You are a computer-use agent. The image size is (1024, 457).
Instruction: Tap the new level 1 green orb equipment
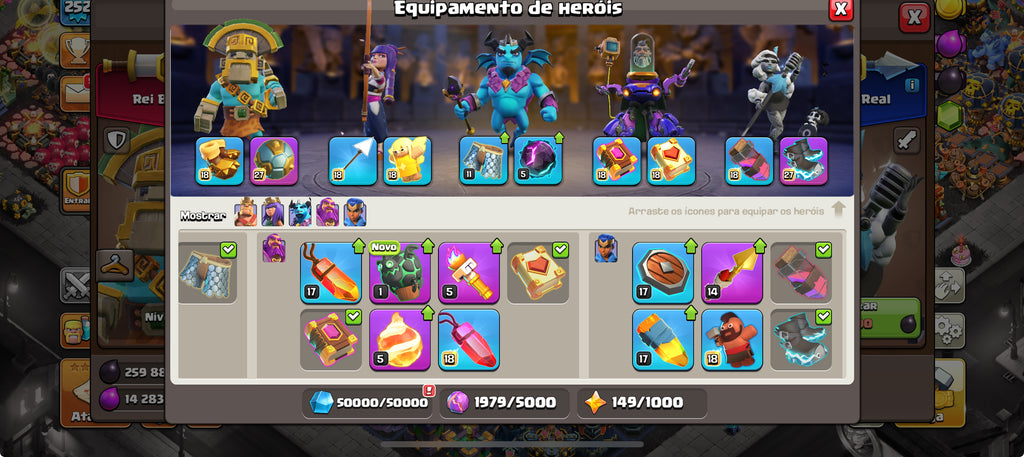click(x=400, y=273)
